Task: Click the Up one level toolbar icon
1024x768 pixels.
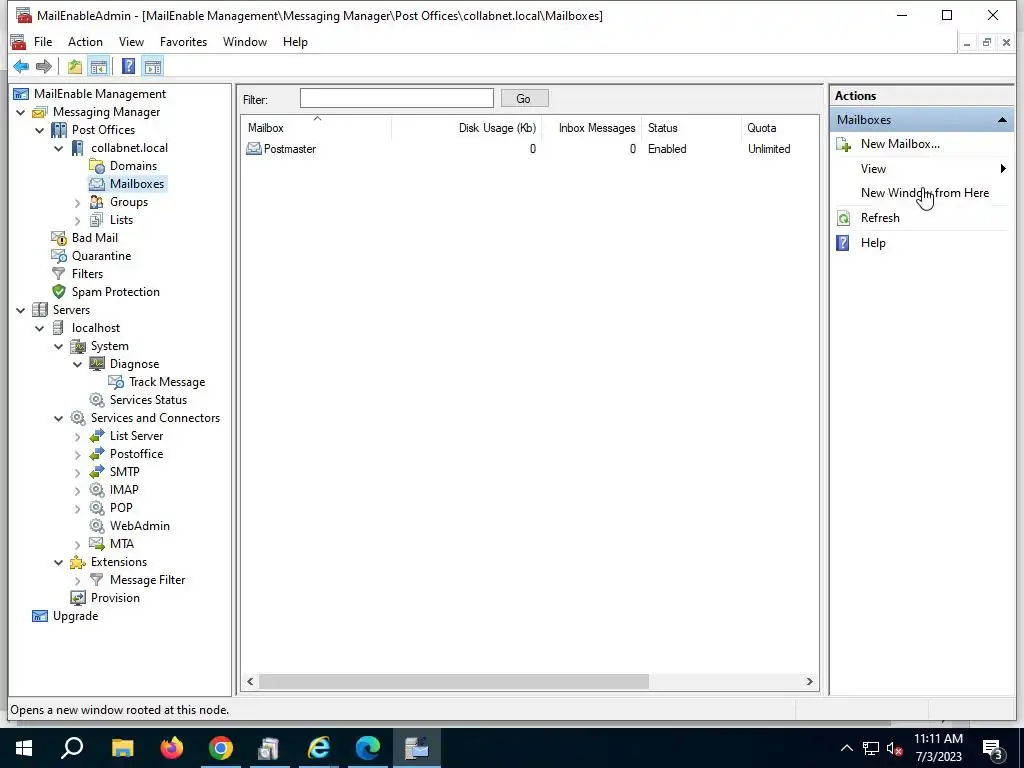Action: [75, 66]
